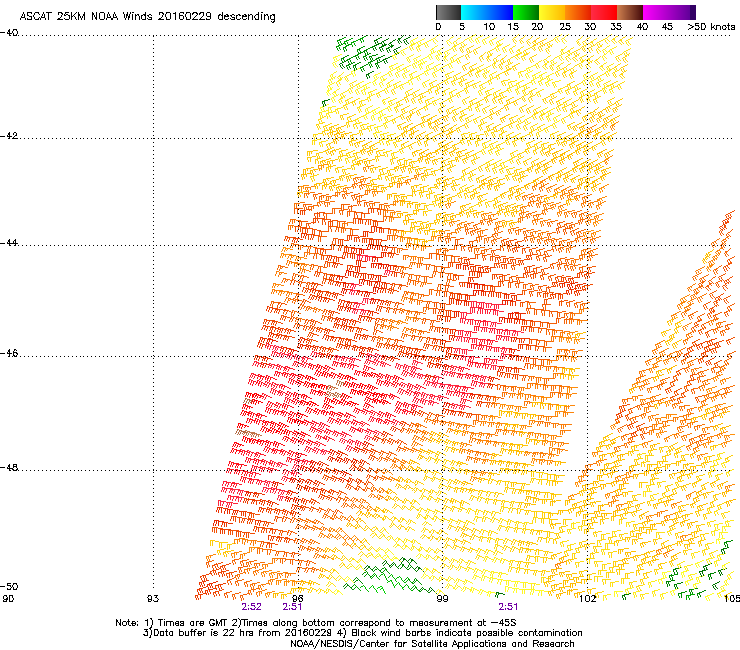The image size is (740, 650).
Task: Click the legend scale number "10"
Action: (x=489, y=27)
